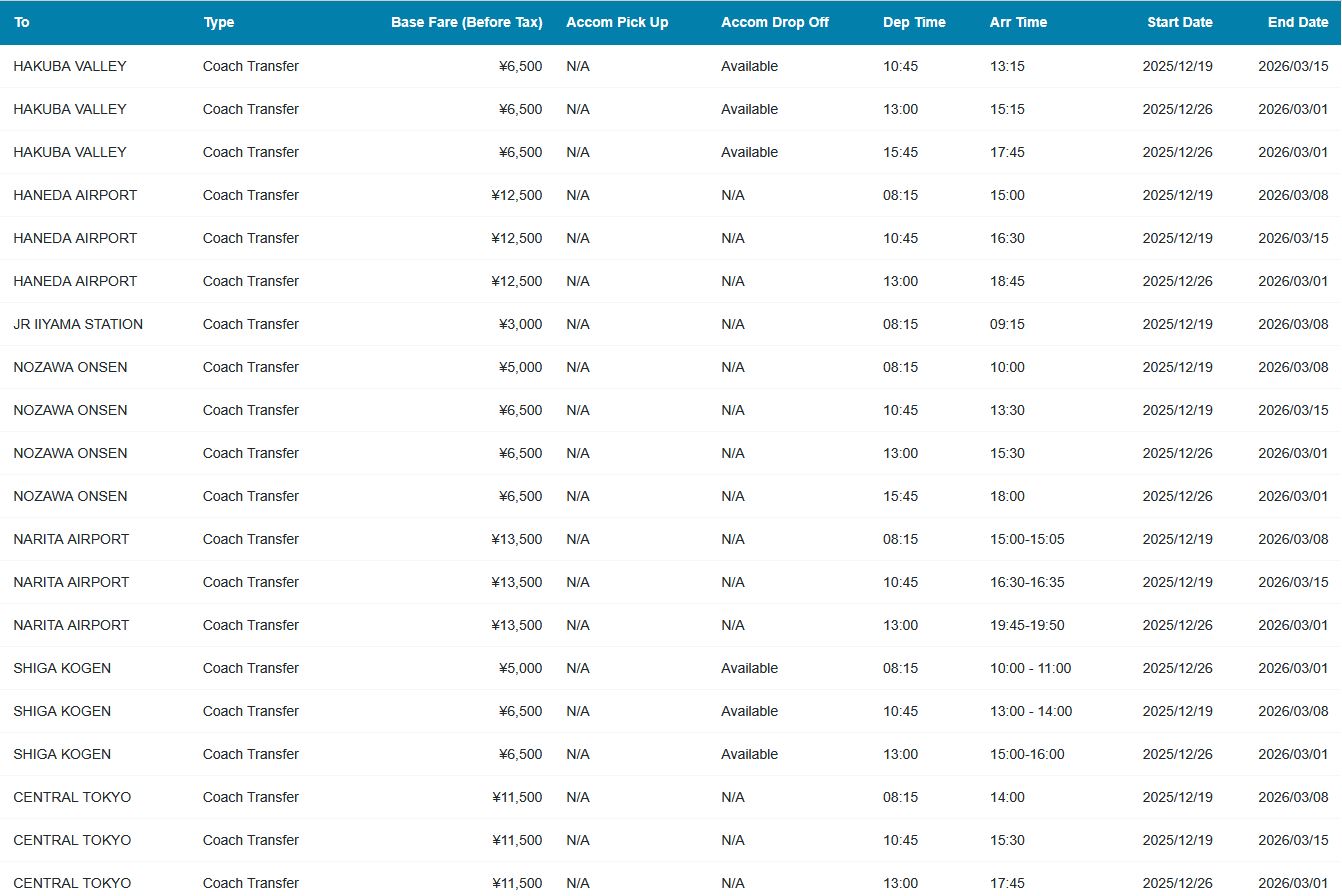Viewport: 1342px width, 896px height.
Task: Click the ¥3,000 base fare cell
Action: point(520,324)
